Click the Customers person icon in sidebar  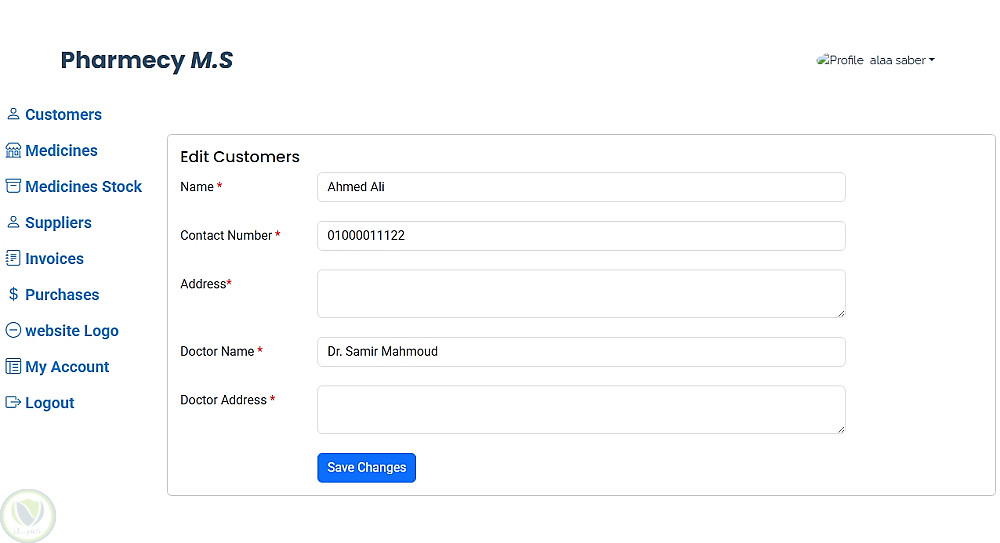point(13,114)
